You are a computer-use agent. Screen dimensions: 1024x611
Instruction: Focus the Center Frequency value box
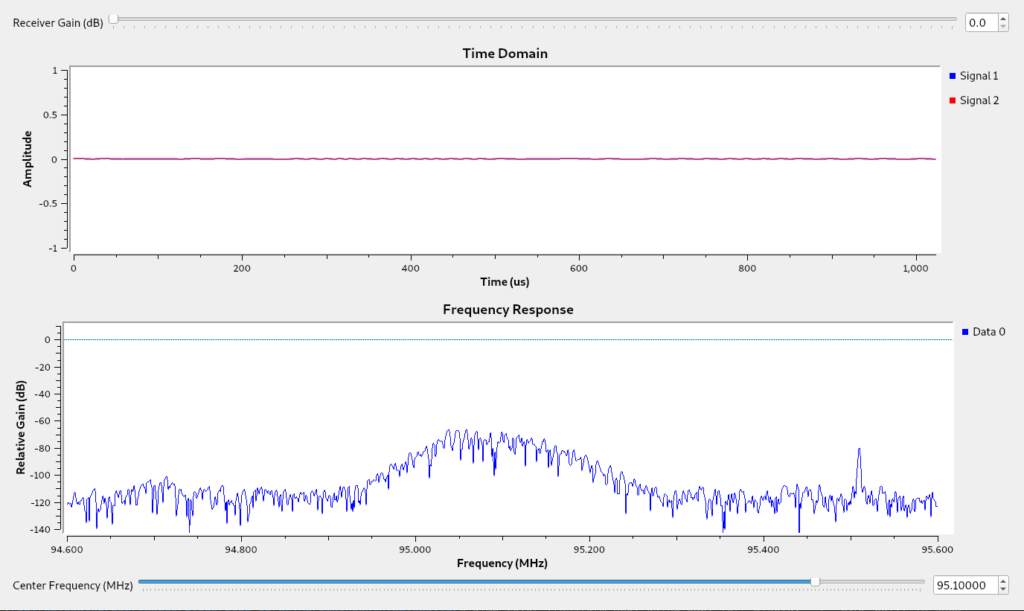click(963, 585)
